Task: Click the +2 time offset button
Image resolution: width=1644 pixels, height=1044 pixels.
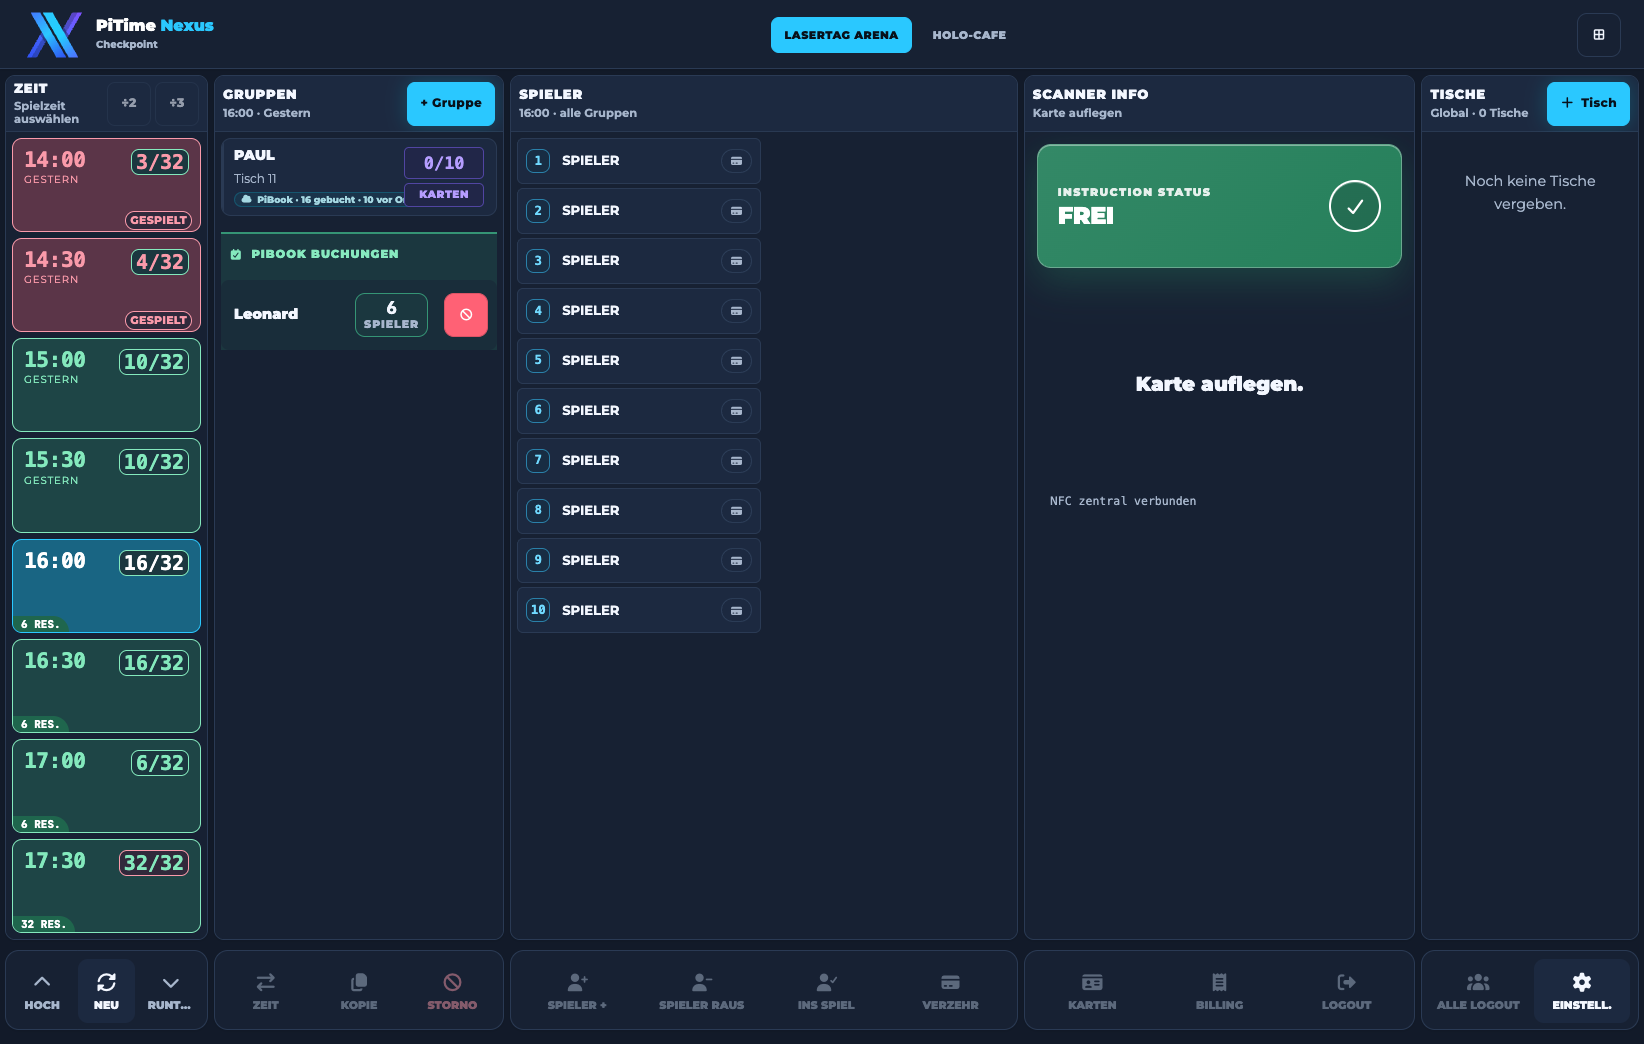Action: (x=129, y=103)
